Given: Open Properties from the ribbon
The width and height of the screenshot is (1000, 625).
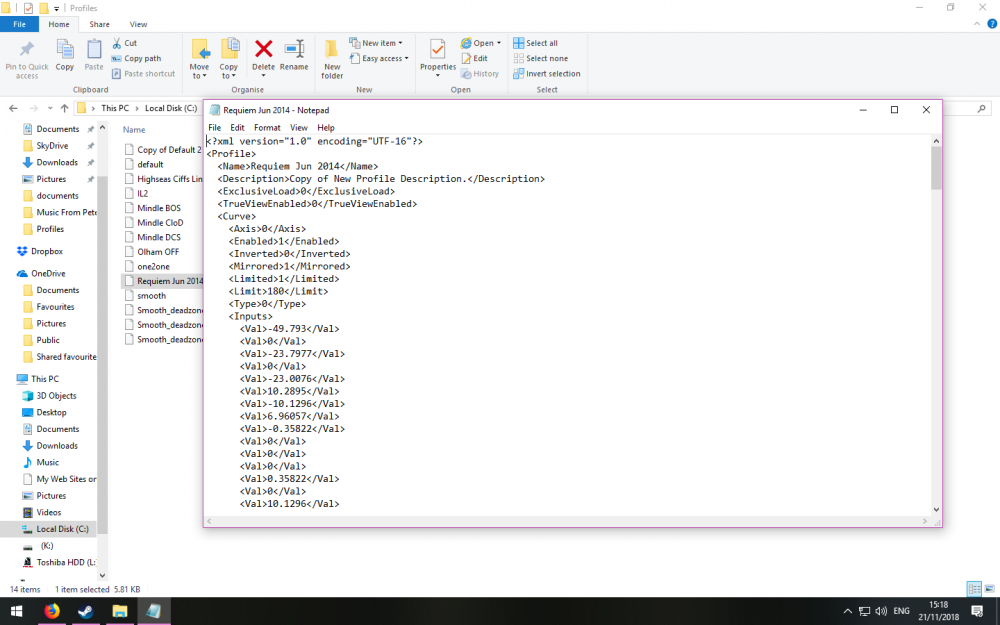Looking at the screenshot, I should [x=437, y=54].
